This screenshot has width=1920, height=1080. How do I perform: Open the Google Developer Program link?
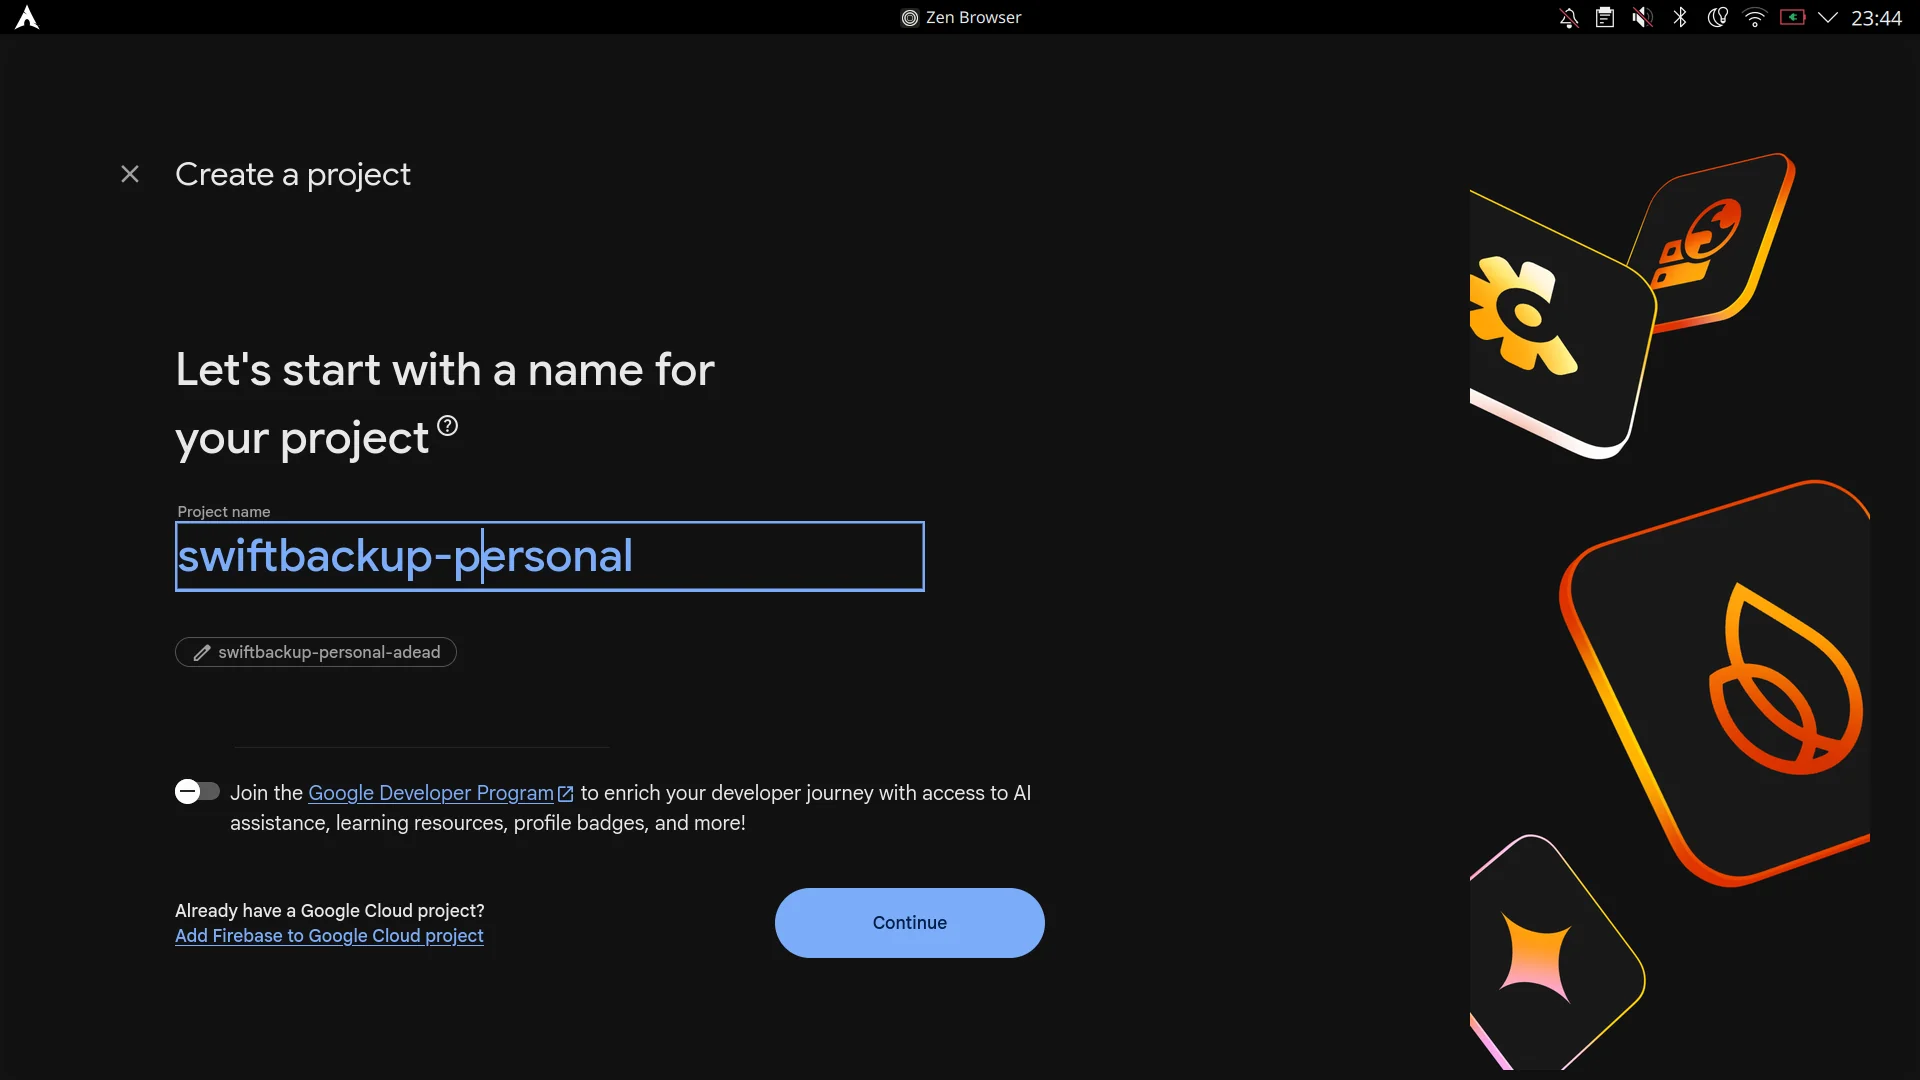pyautogui.click(x=431, y=793)
